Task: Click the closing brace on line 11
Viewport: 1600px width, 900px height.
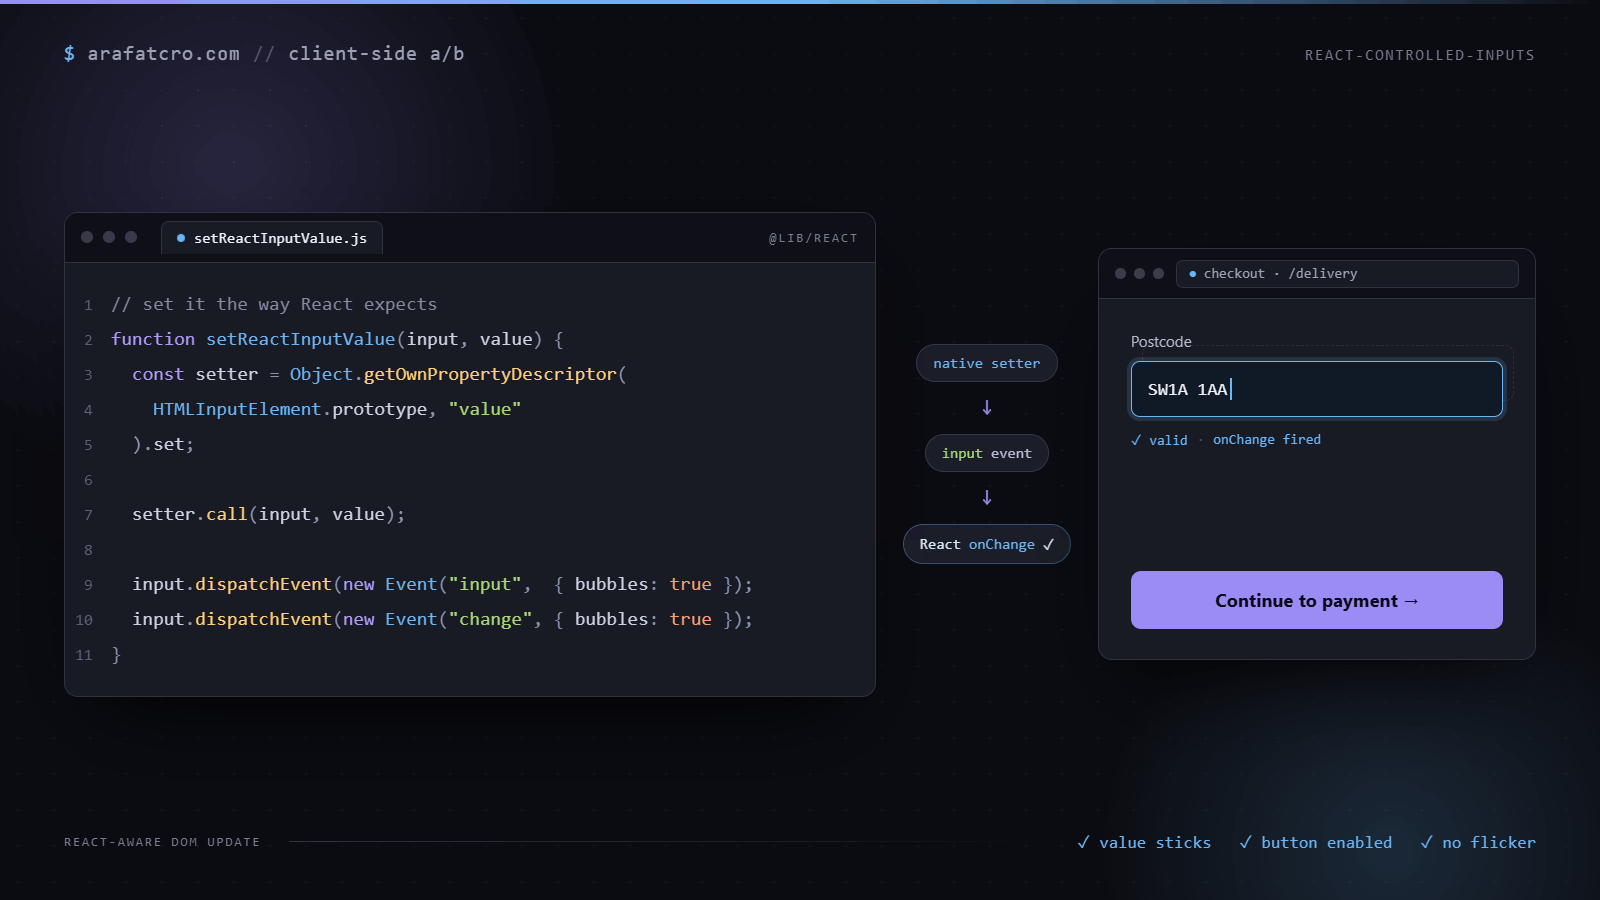Action: 116,654
